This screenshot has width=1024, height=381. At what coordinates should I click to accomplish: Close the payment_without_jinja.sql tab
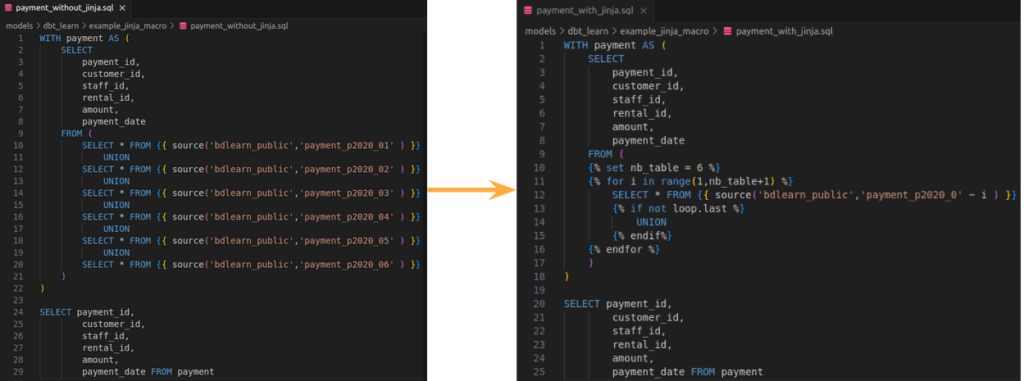[x=122, y=8]
